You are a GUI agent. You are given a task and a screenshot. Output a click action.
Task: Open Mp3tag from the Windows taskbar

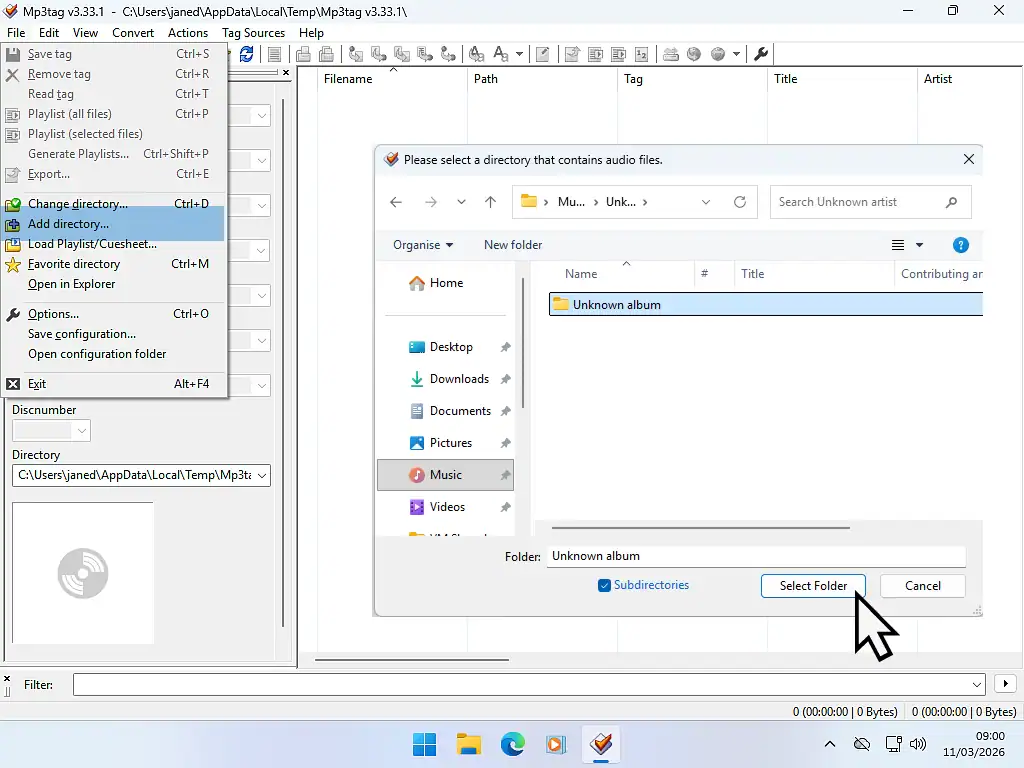pyautogui.click(x=600, y=744)
